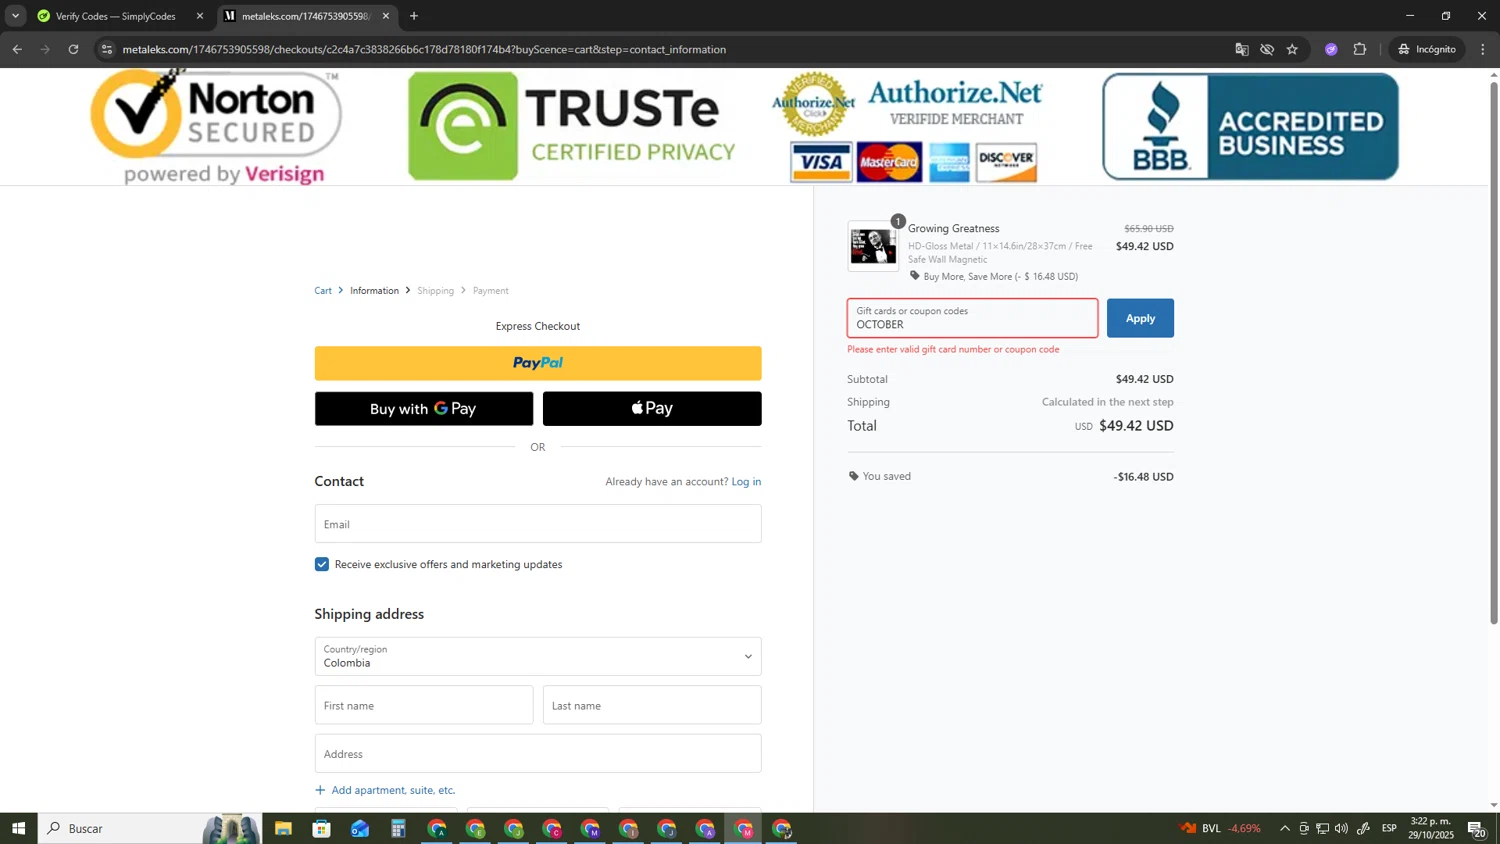Bookmark this page with the star icon
This screenshot has width=1500, height=844.
click(1292, 49)
